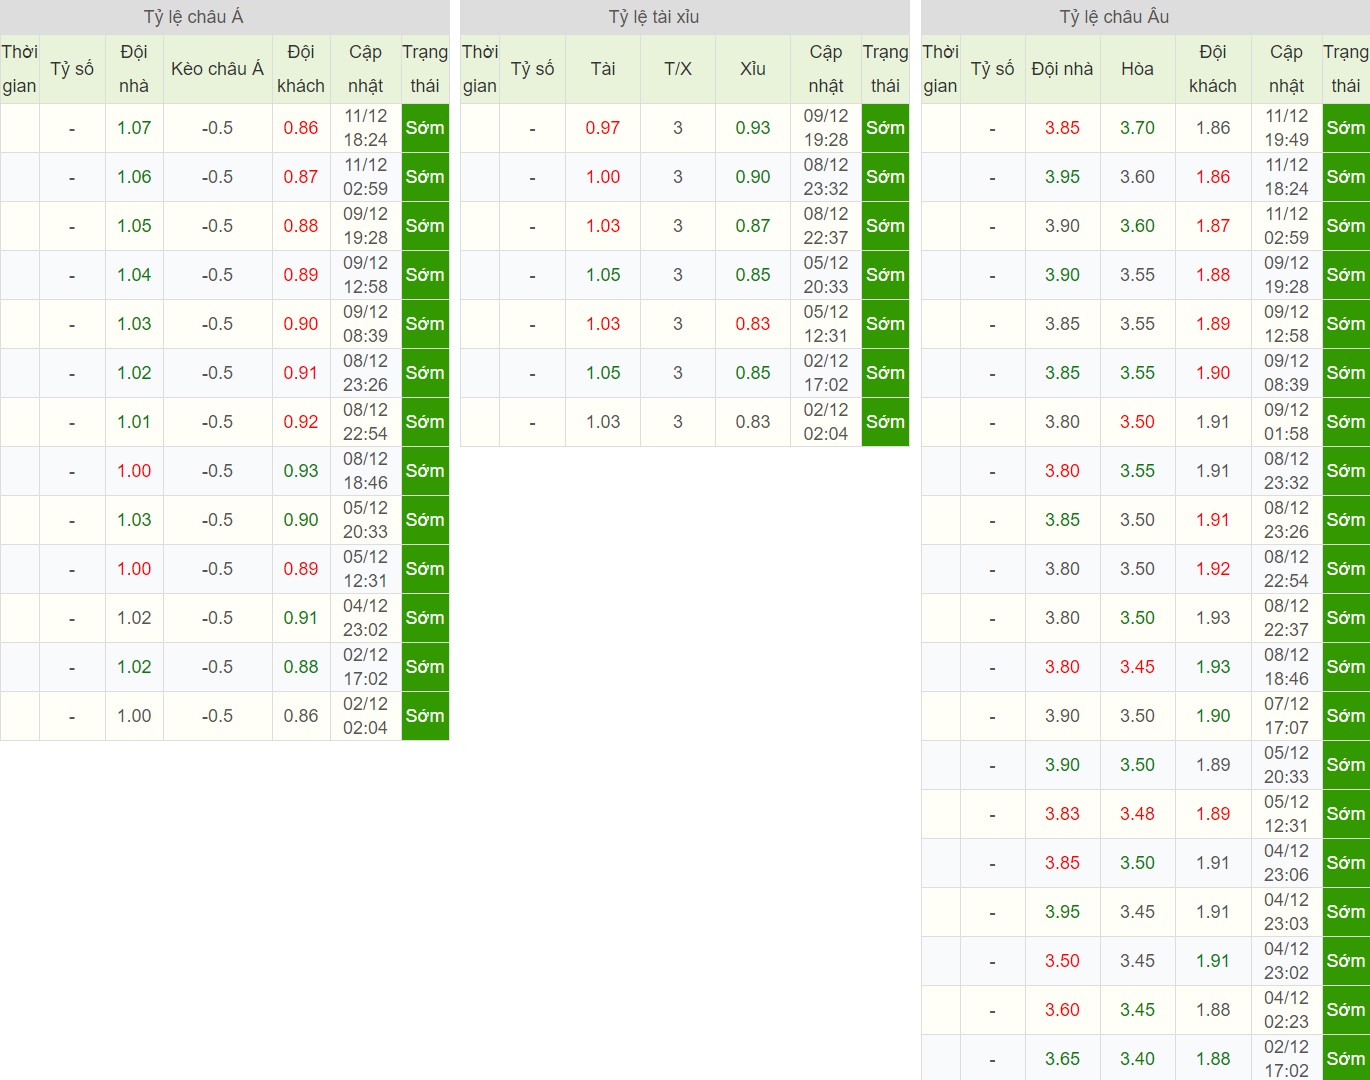The width and height of the screenshot is (1370, 1080).
Task: Click 'Sớm' in tài xỉu 05/12 12:31 row
Action: [x=885, y=324]
